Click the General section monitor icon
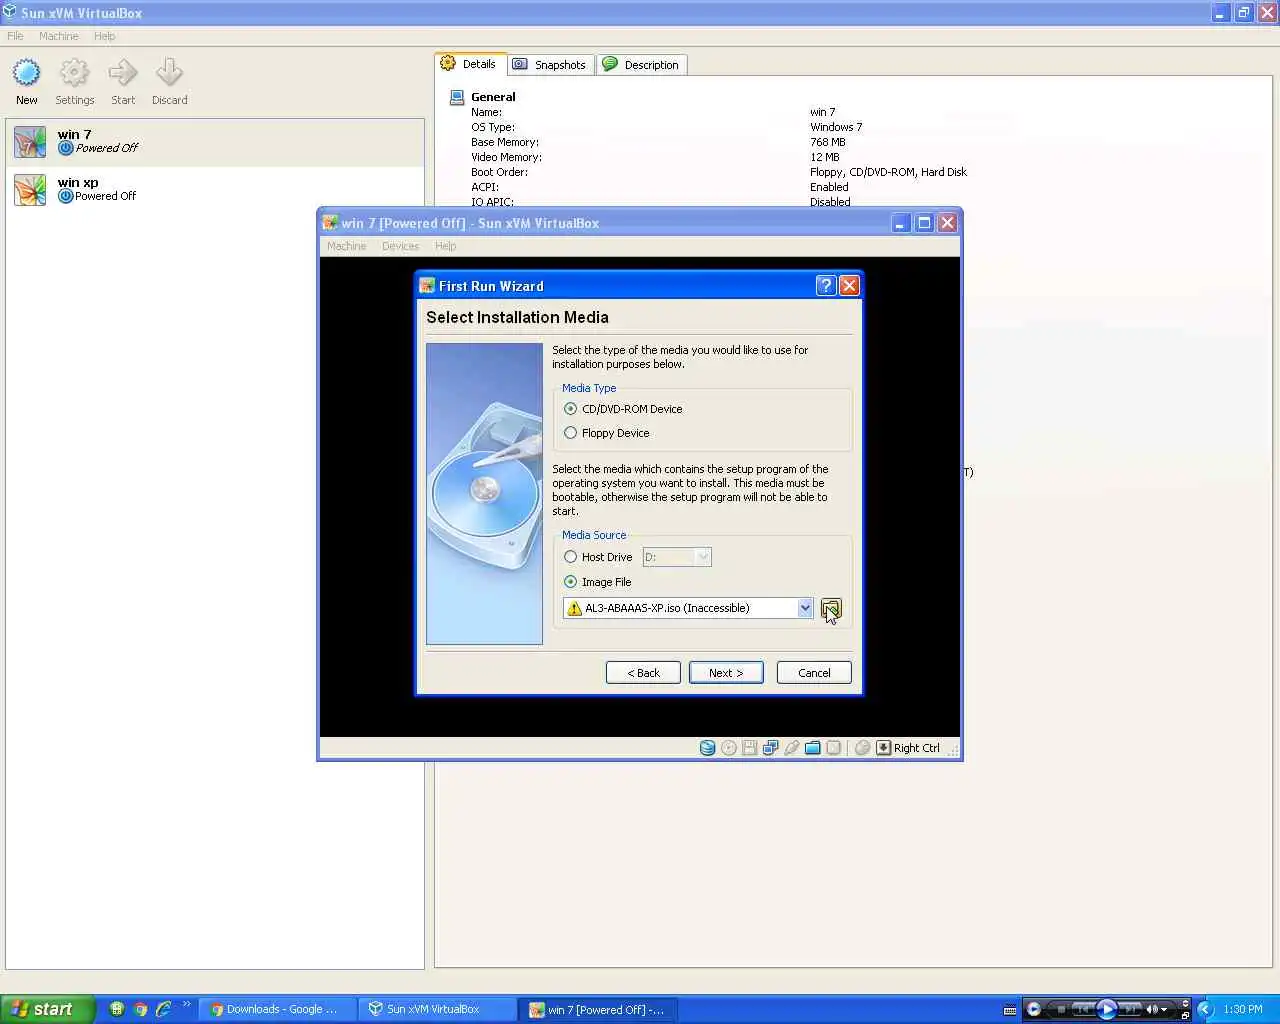 point(457,97)
